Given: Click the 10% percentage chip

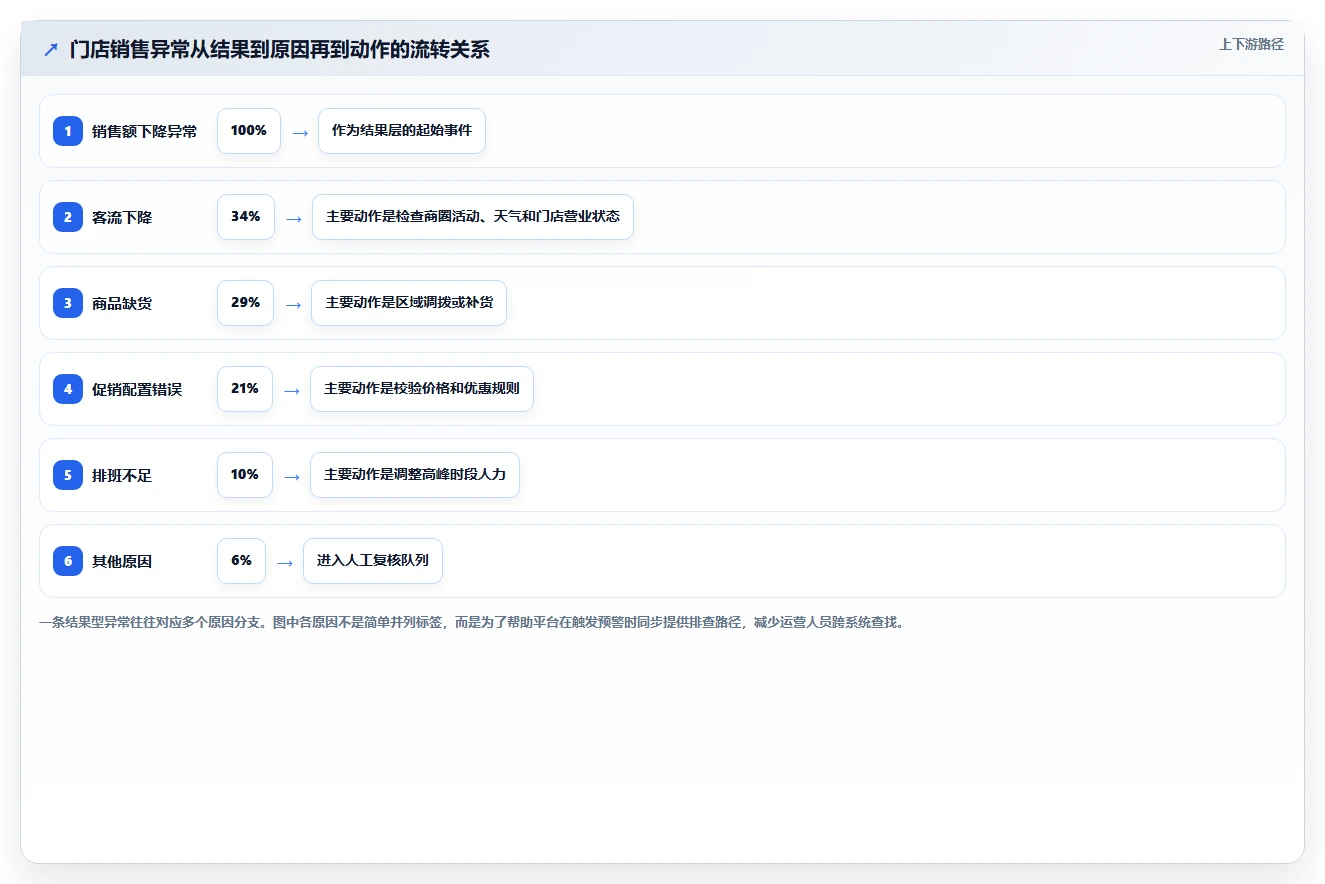Looking at the screenshot, I should 245,475.
